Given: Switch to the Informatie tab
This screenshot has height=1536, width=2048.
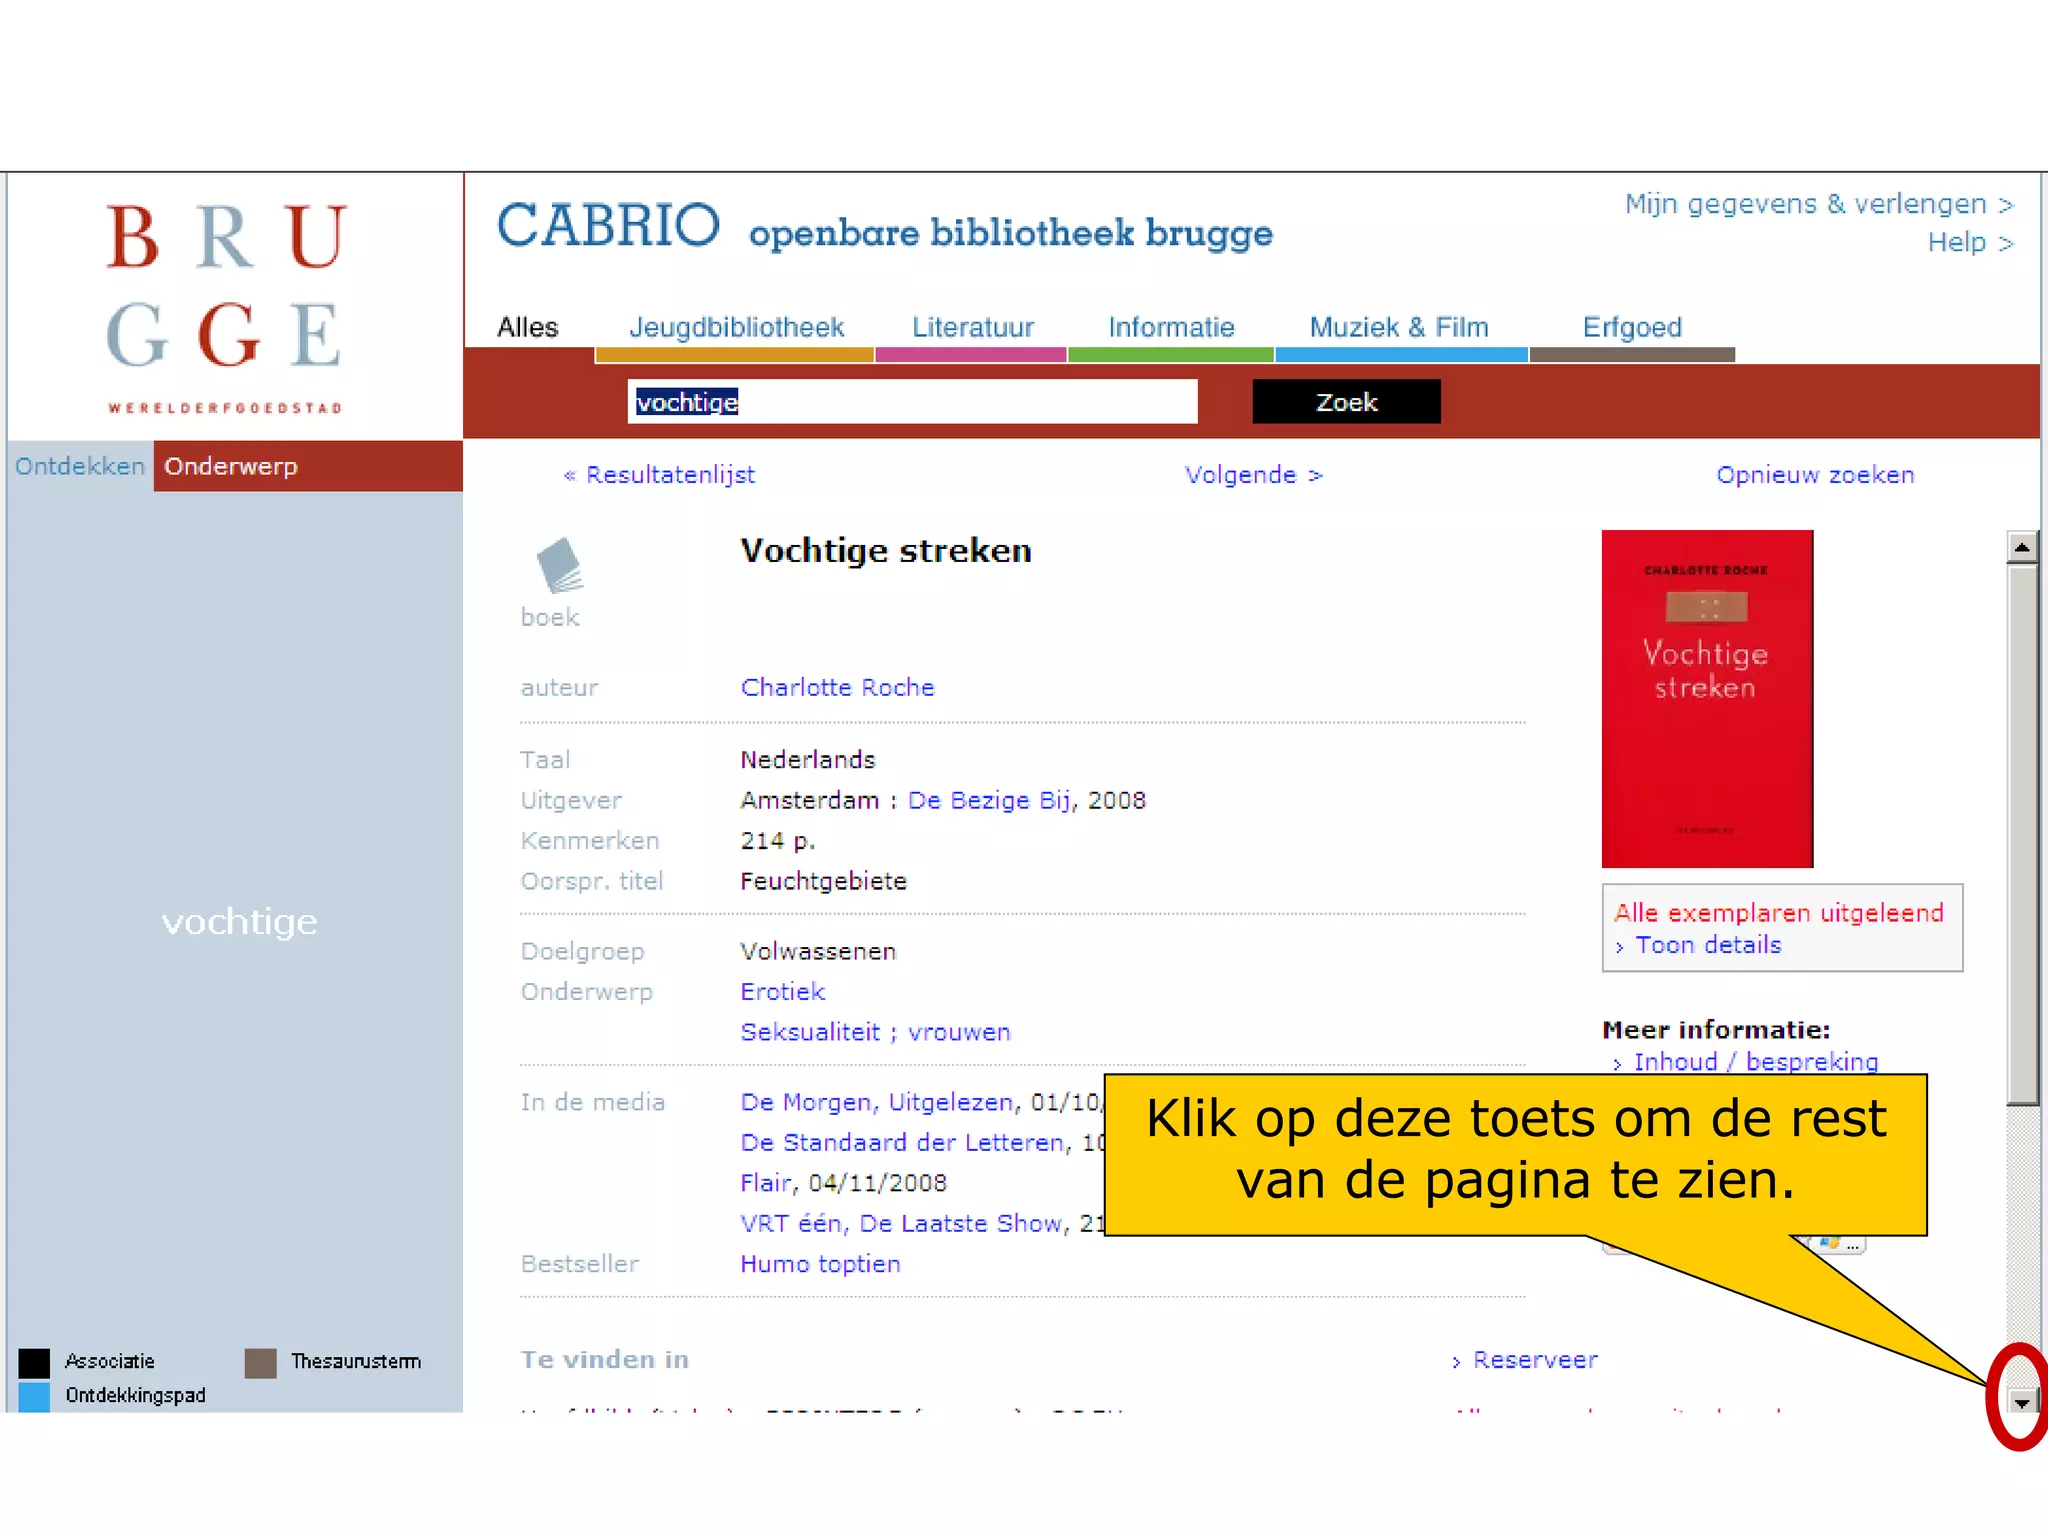Looking at the screenshot, I should 1171,327.
